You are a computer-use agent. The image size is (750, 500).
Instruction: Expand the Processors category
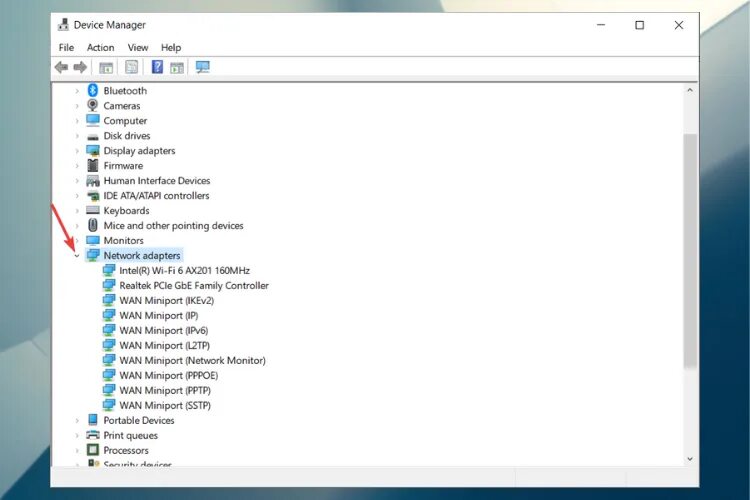(77, 450)
